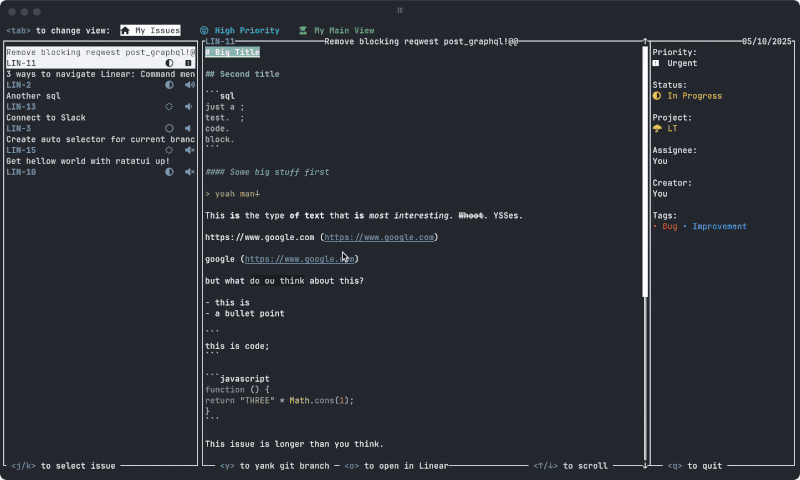
Task: Click the highlighted '# Big Title' heading
Action: coord(233,52)
